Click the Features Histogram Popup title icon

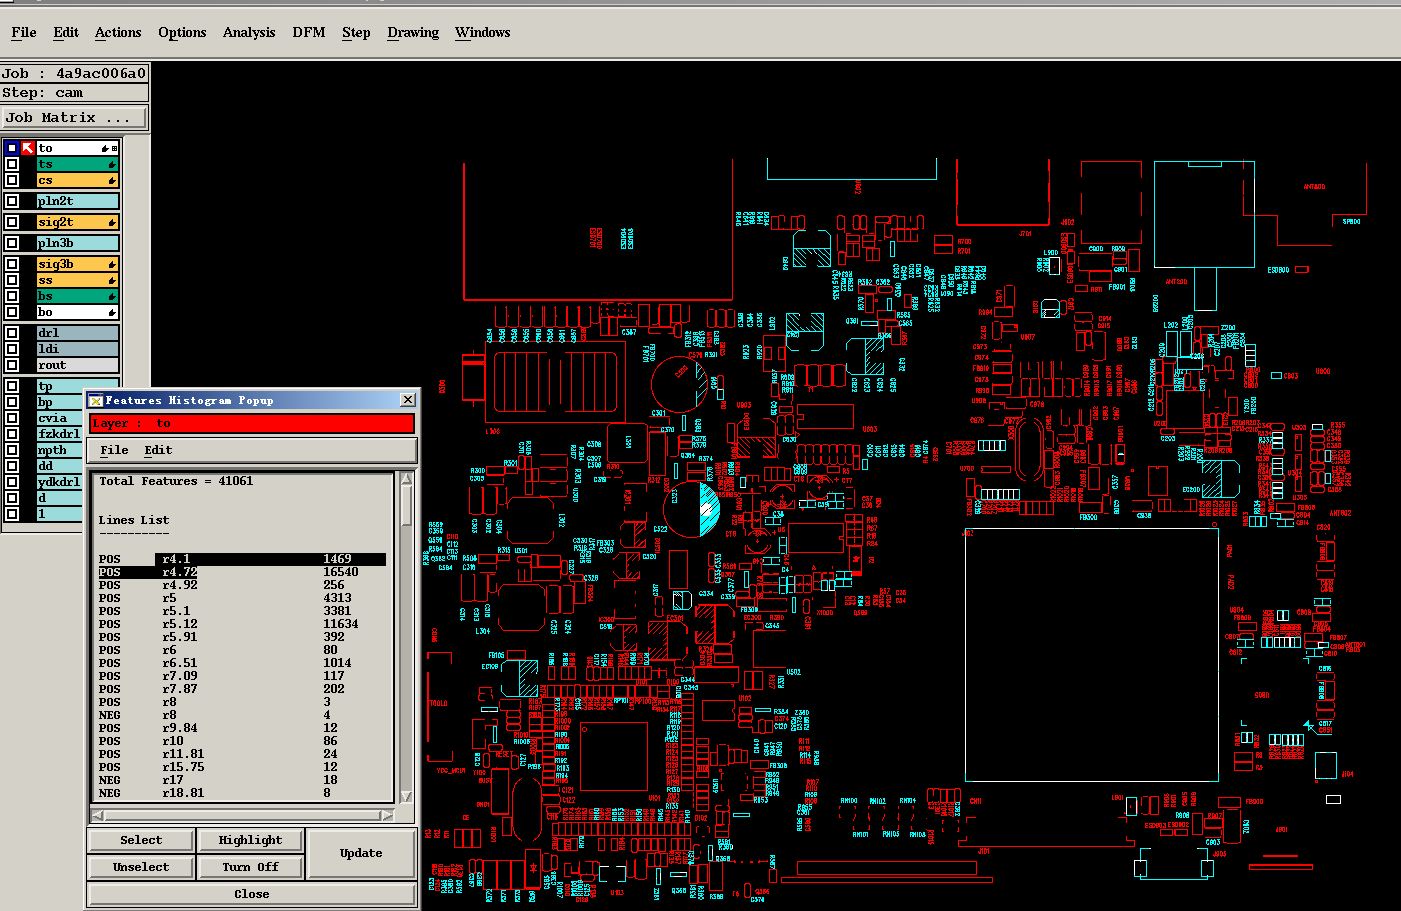[x=96, y=400]
